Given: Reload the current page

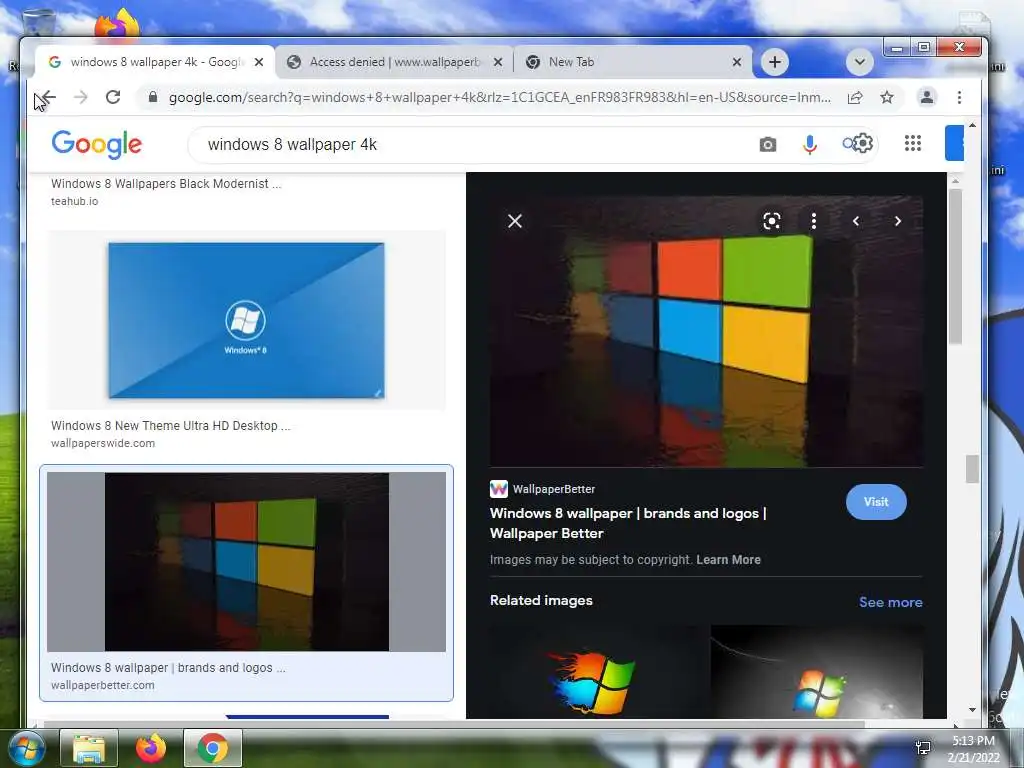Looking at the screenshot, I should click(x=113, y=97).
